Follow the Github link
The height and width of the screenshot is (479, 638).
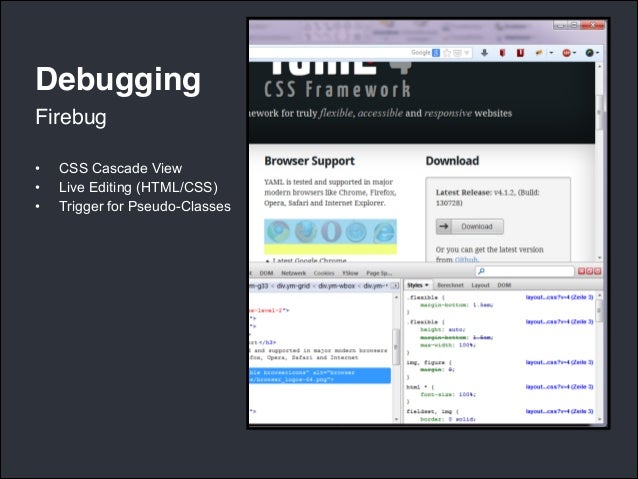point(466,260)
